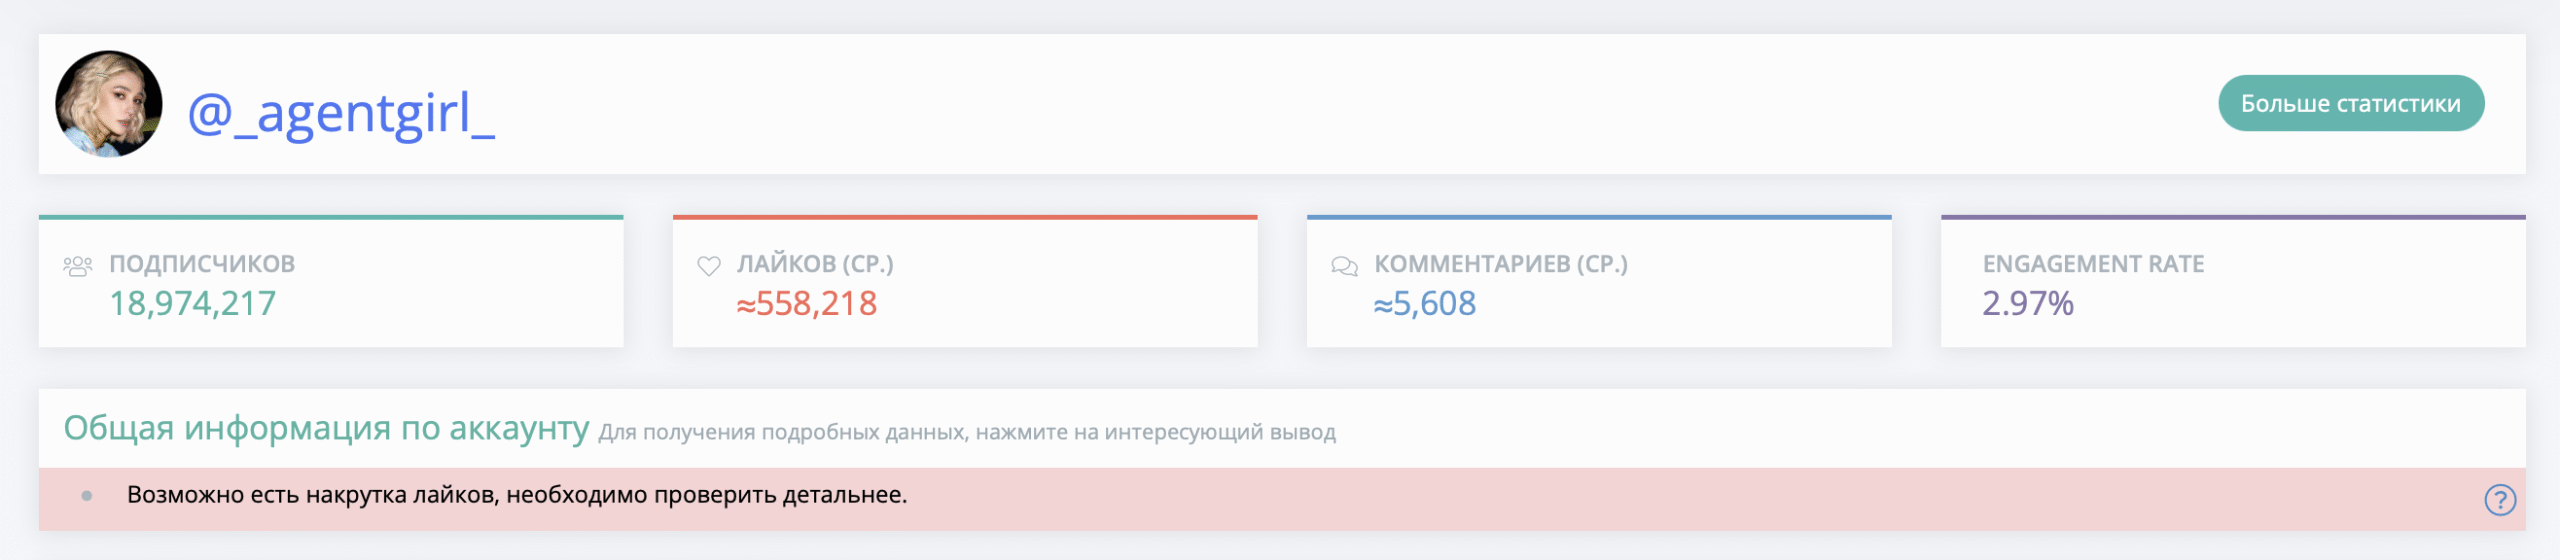The image size is (2560, 560).
Task: Click the average comments value ≈5,608
Action: [1425, 304]
